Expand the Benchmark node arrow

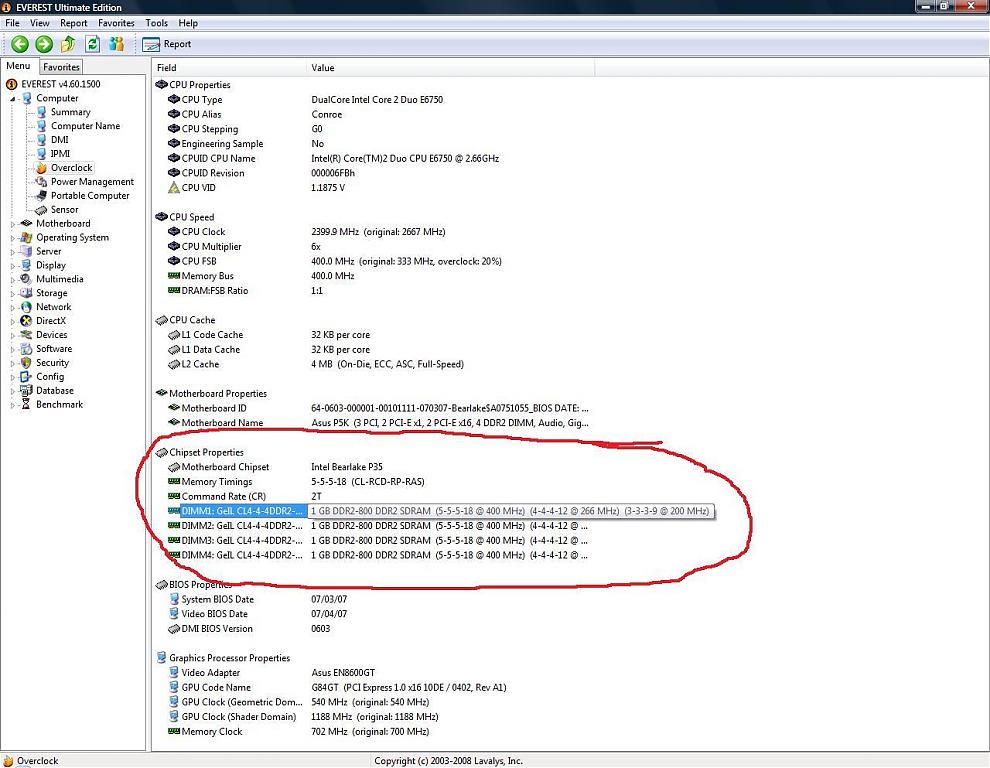[x=13, y=405]
